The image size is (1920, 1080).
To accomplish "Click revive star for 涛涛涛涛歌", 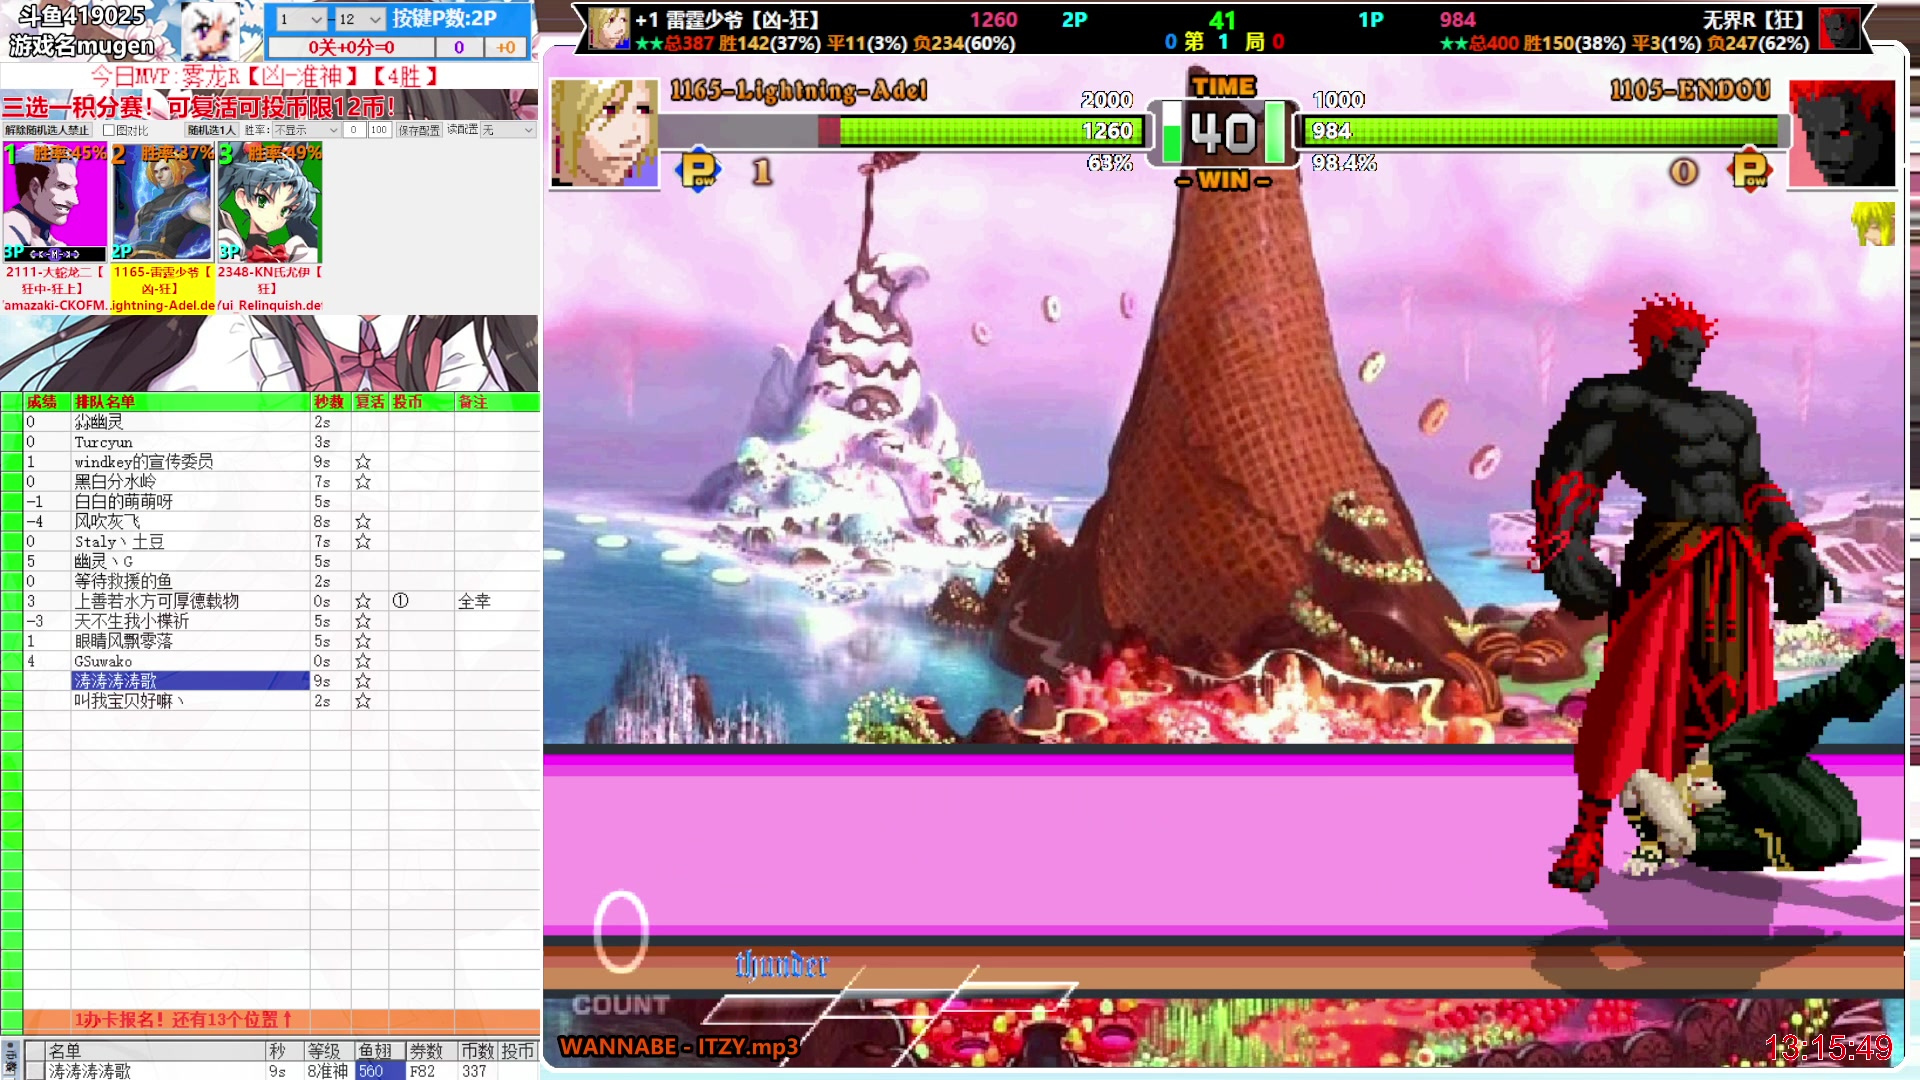I will [x=363, y=681].
